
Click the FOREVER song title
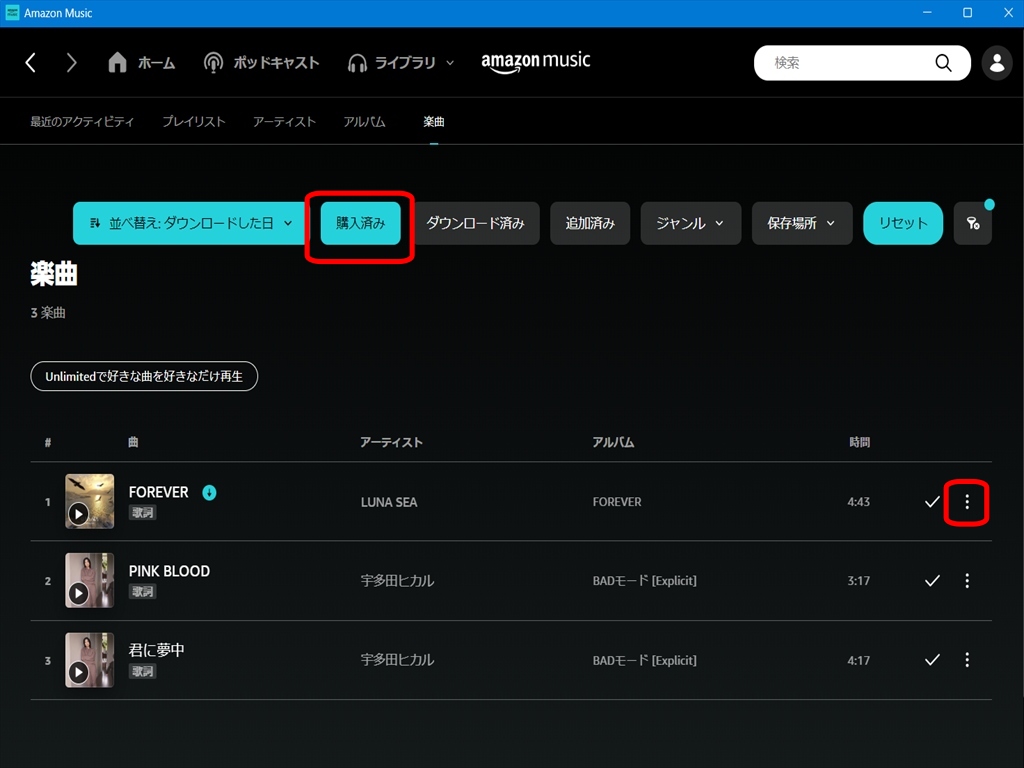click(158, 492)
